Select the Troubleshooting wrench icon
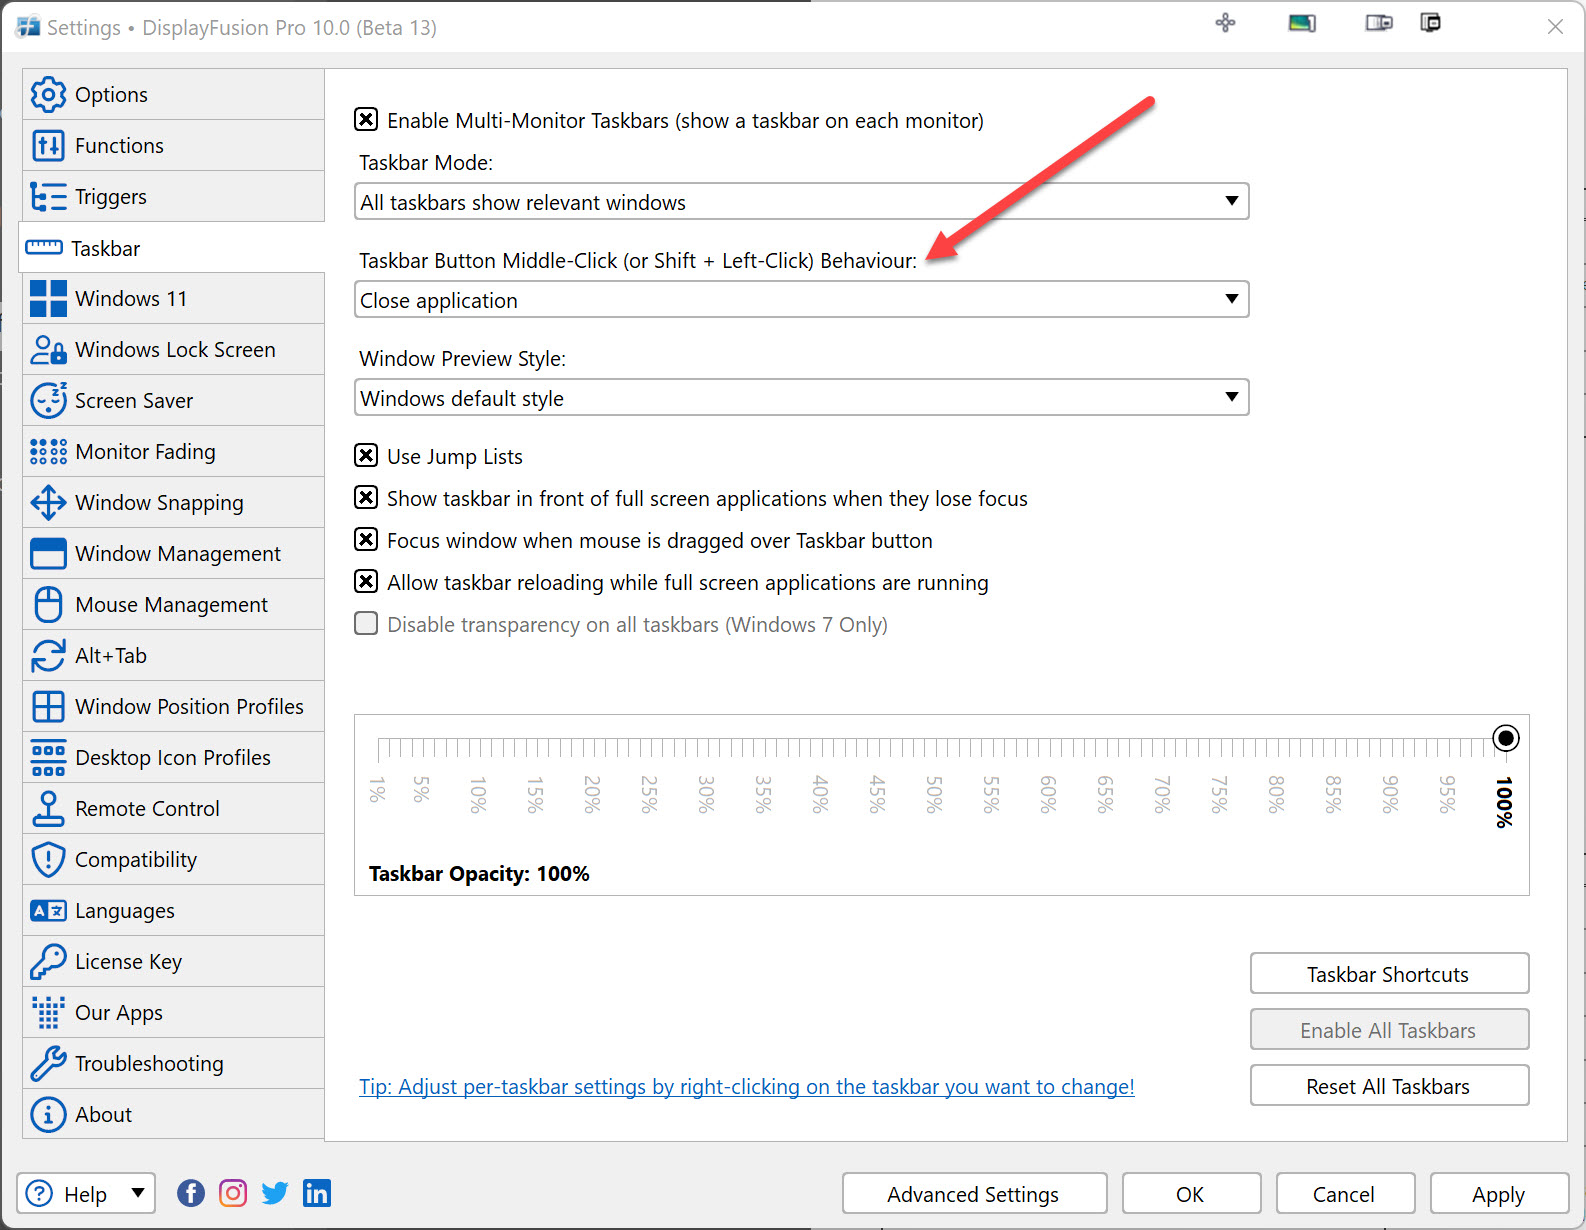Screen dimensions: 1586x1230 48,1063
